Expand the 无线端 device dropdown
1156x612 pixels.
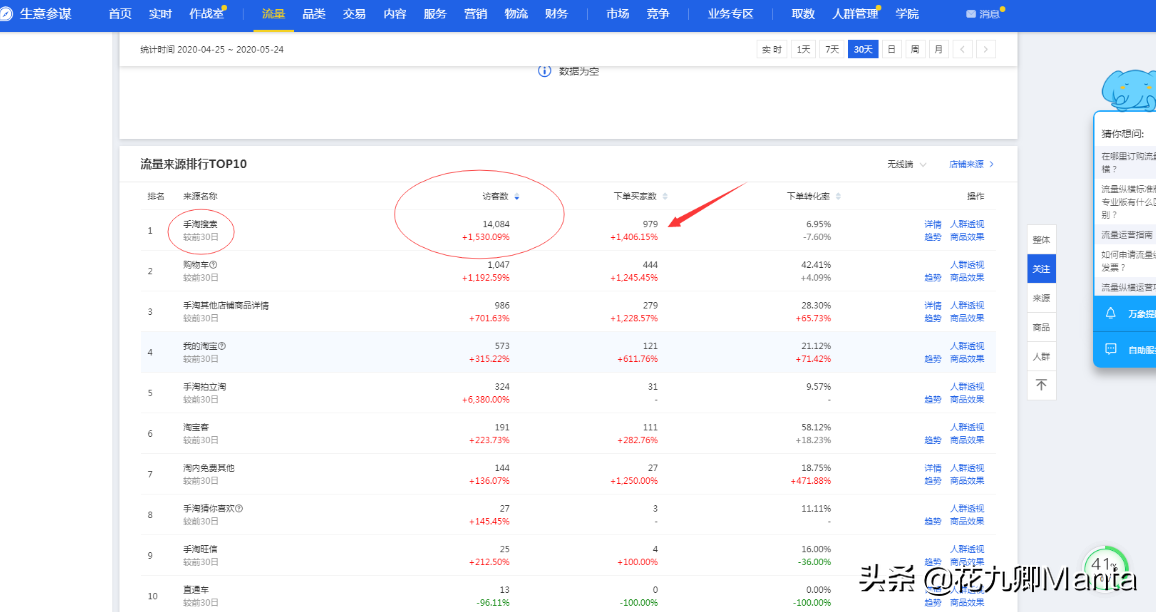tap(906, 164)
